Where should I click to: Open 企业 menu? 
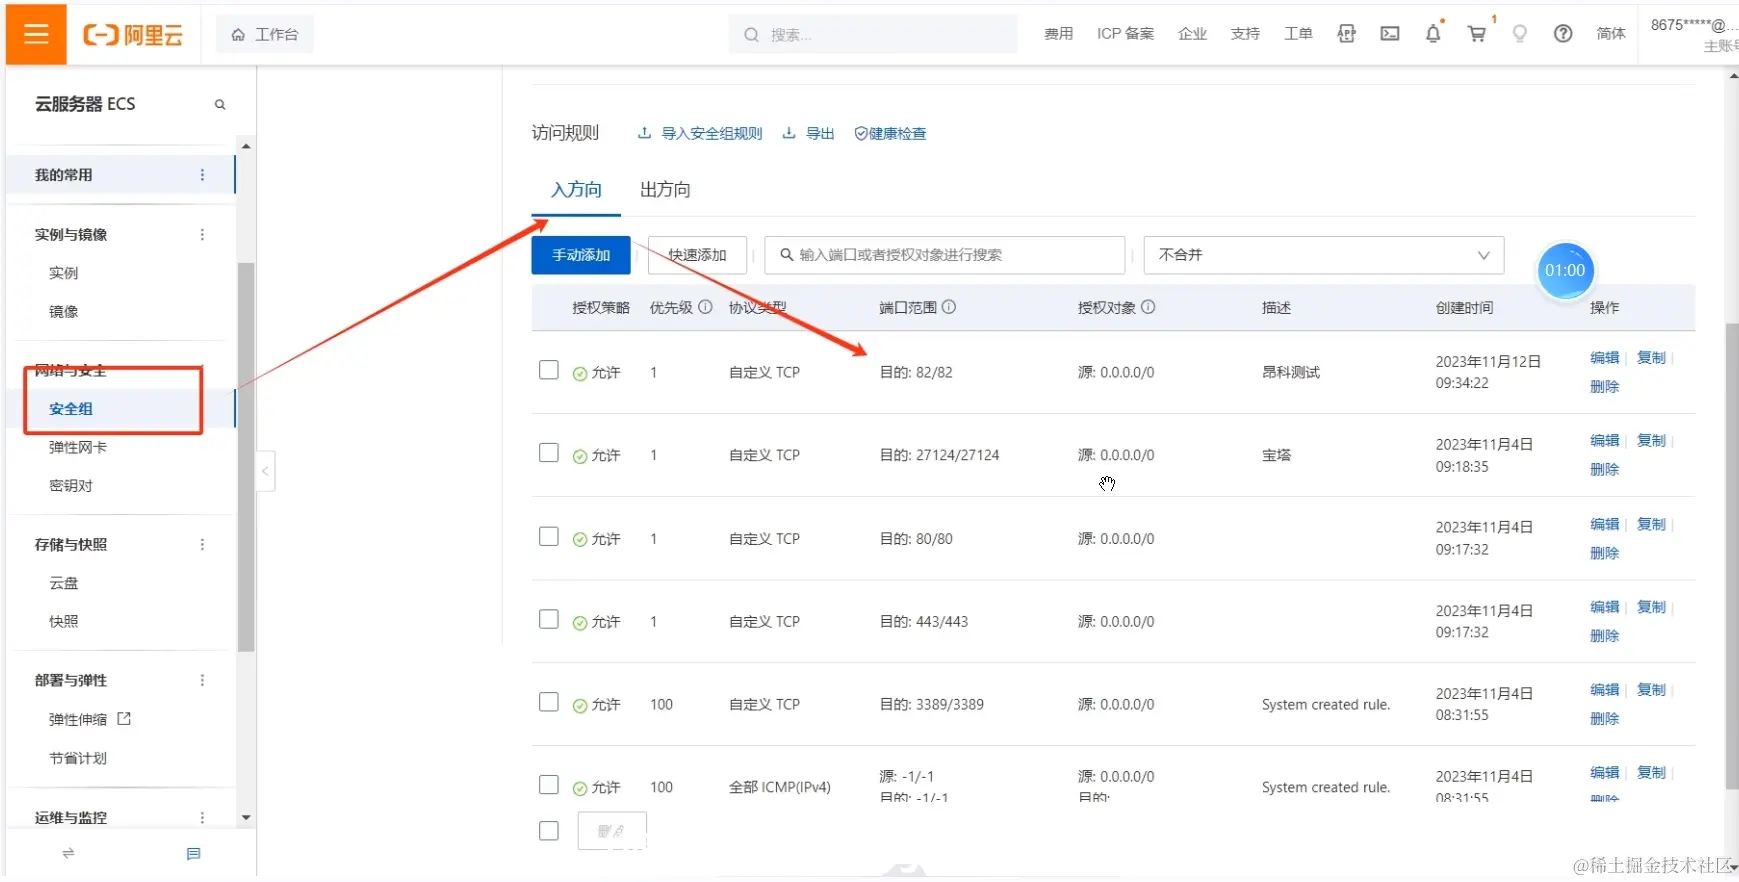1192,34
